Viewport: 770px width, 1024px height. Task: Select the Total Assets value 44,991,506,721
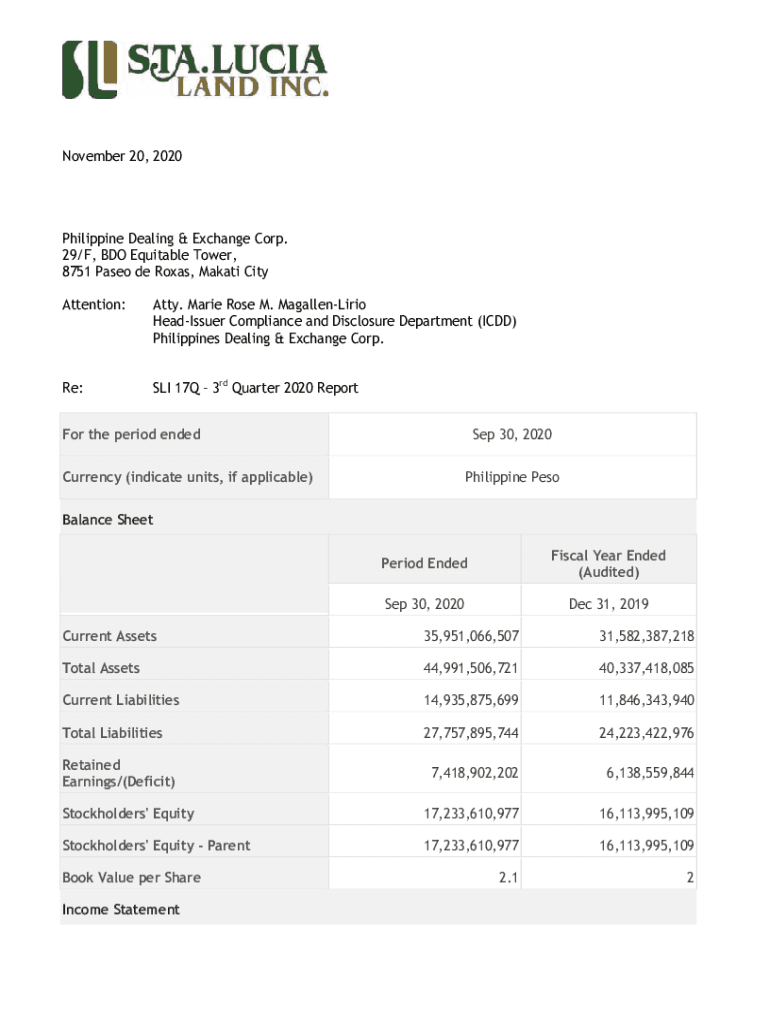(470, 668)
